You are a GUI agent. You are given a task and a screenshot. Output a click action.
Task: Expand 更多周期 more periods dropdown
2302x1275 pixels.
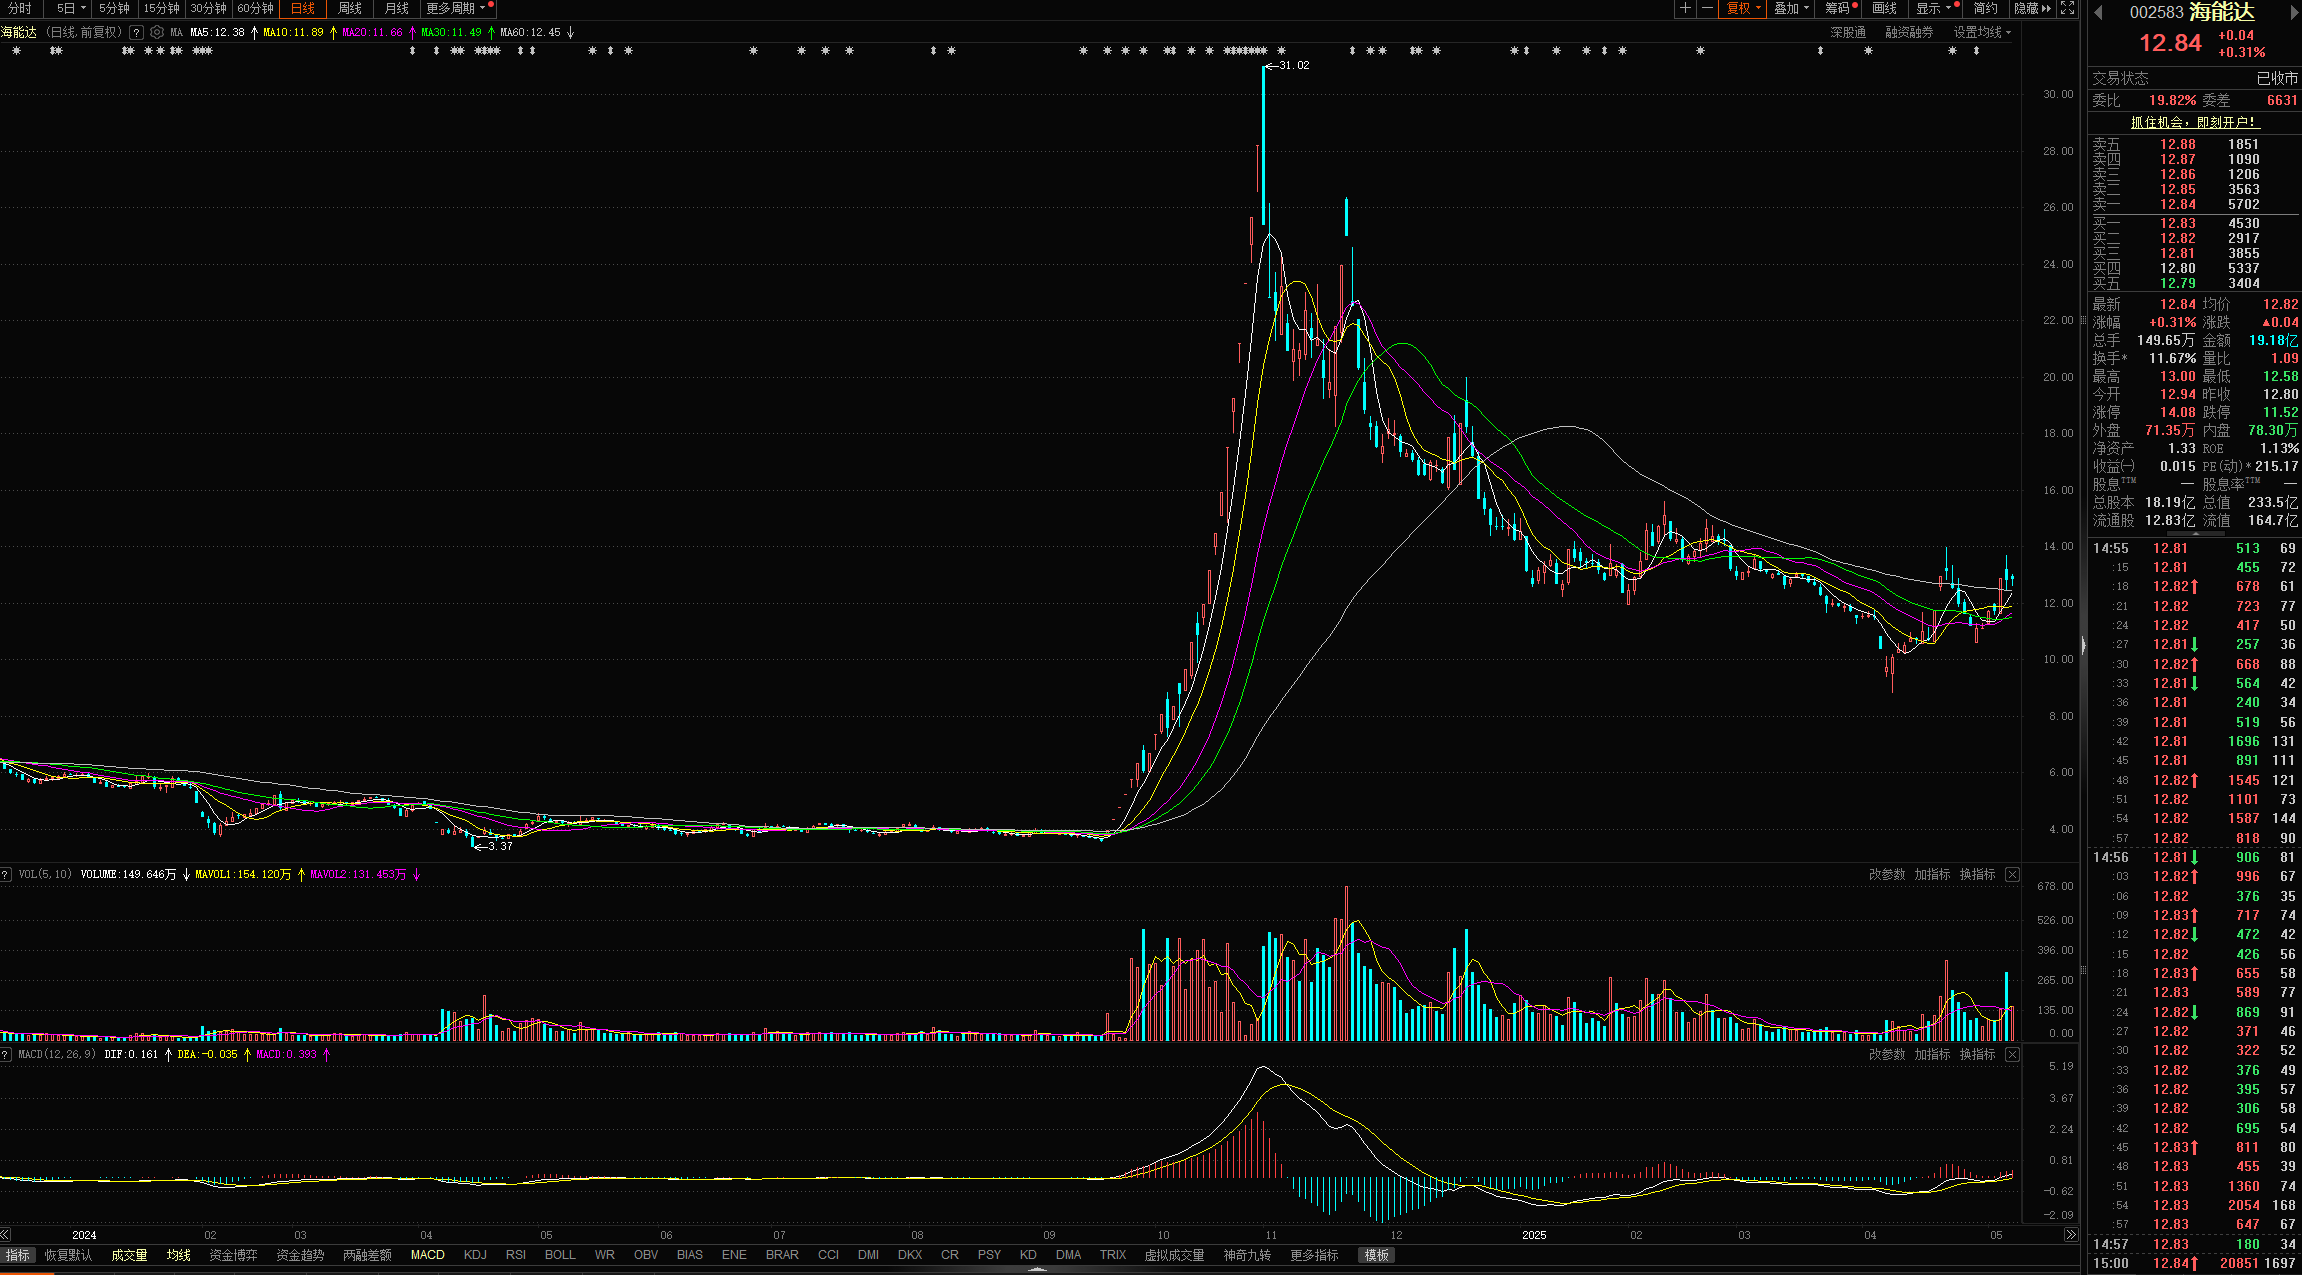(x=458, y=8)
